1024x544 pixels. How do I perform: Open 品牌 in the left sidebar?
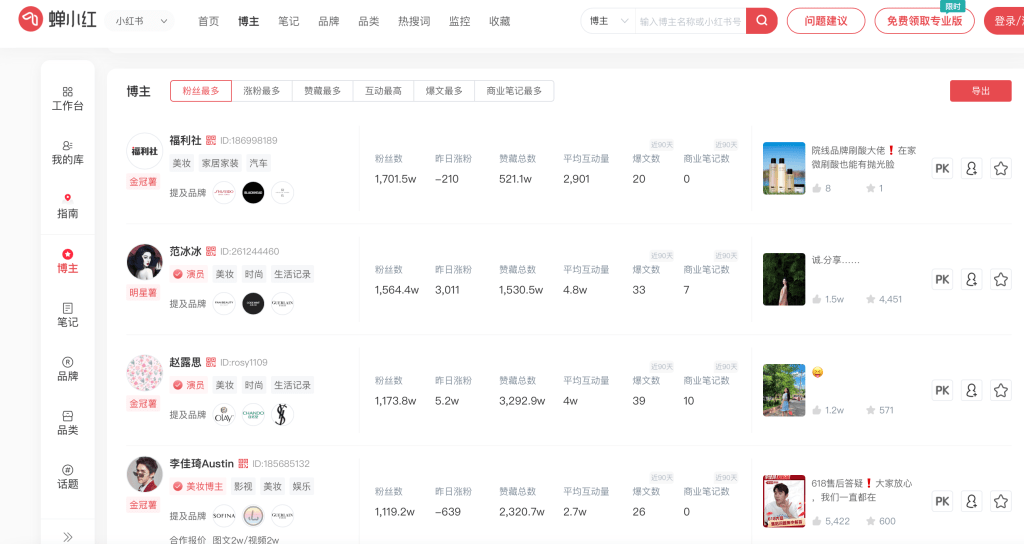pos(67,368)
